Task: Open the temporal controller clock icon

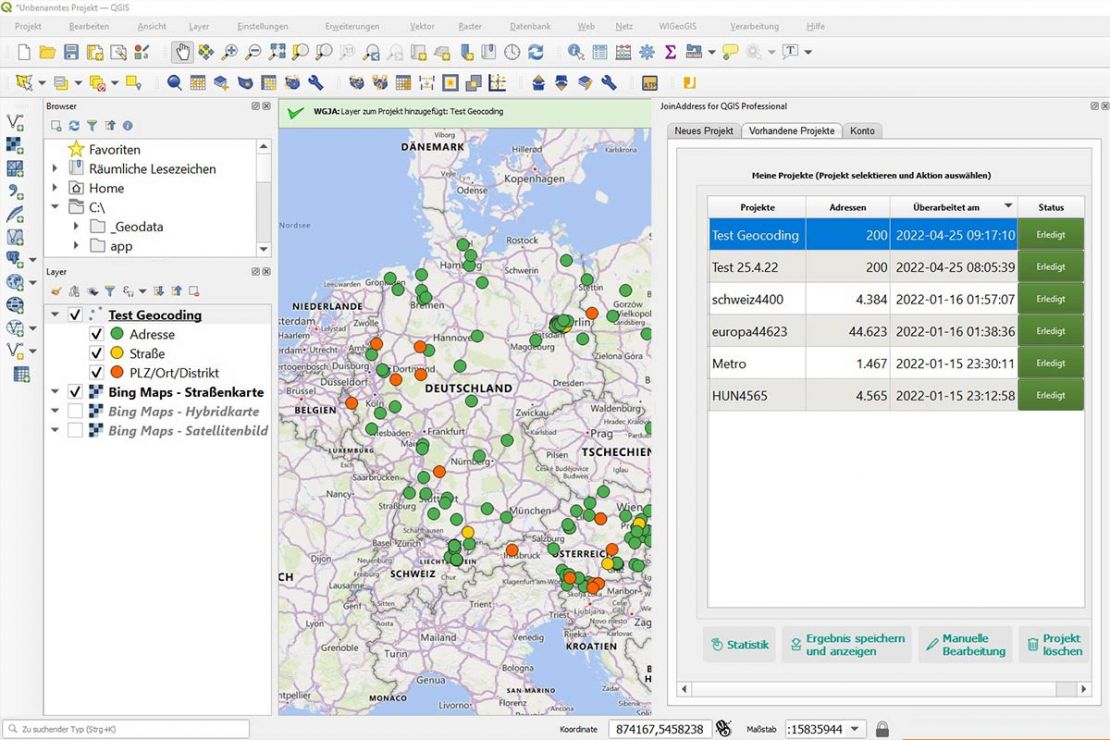Action: [512, 52]
